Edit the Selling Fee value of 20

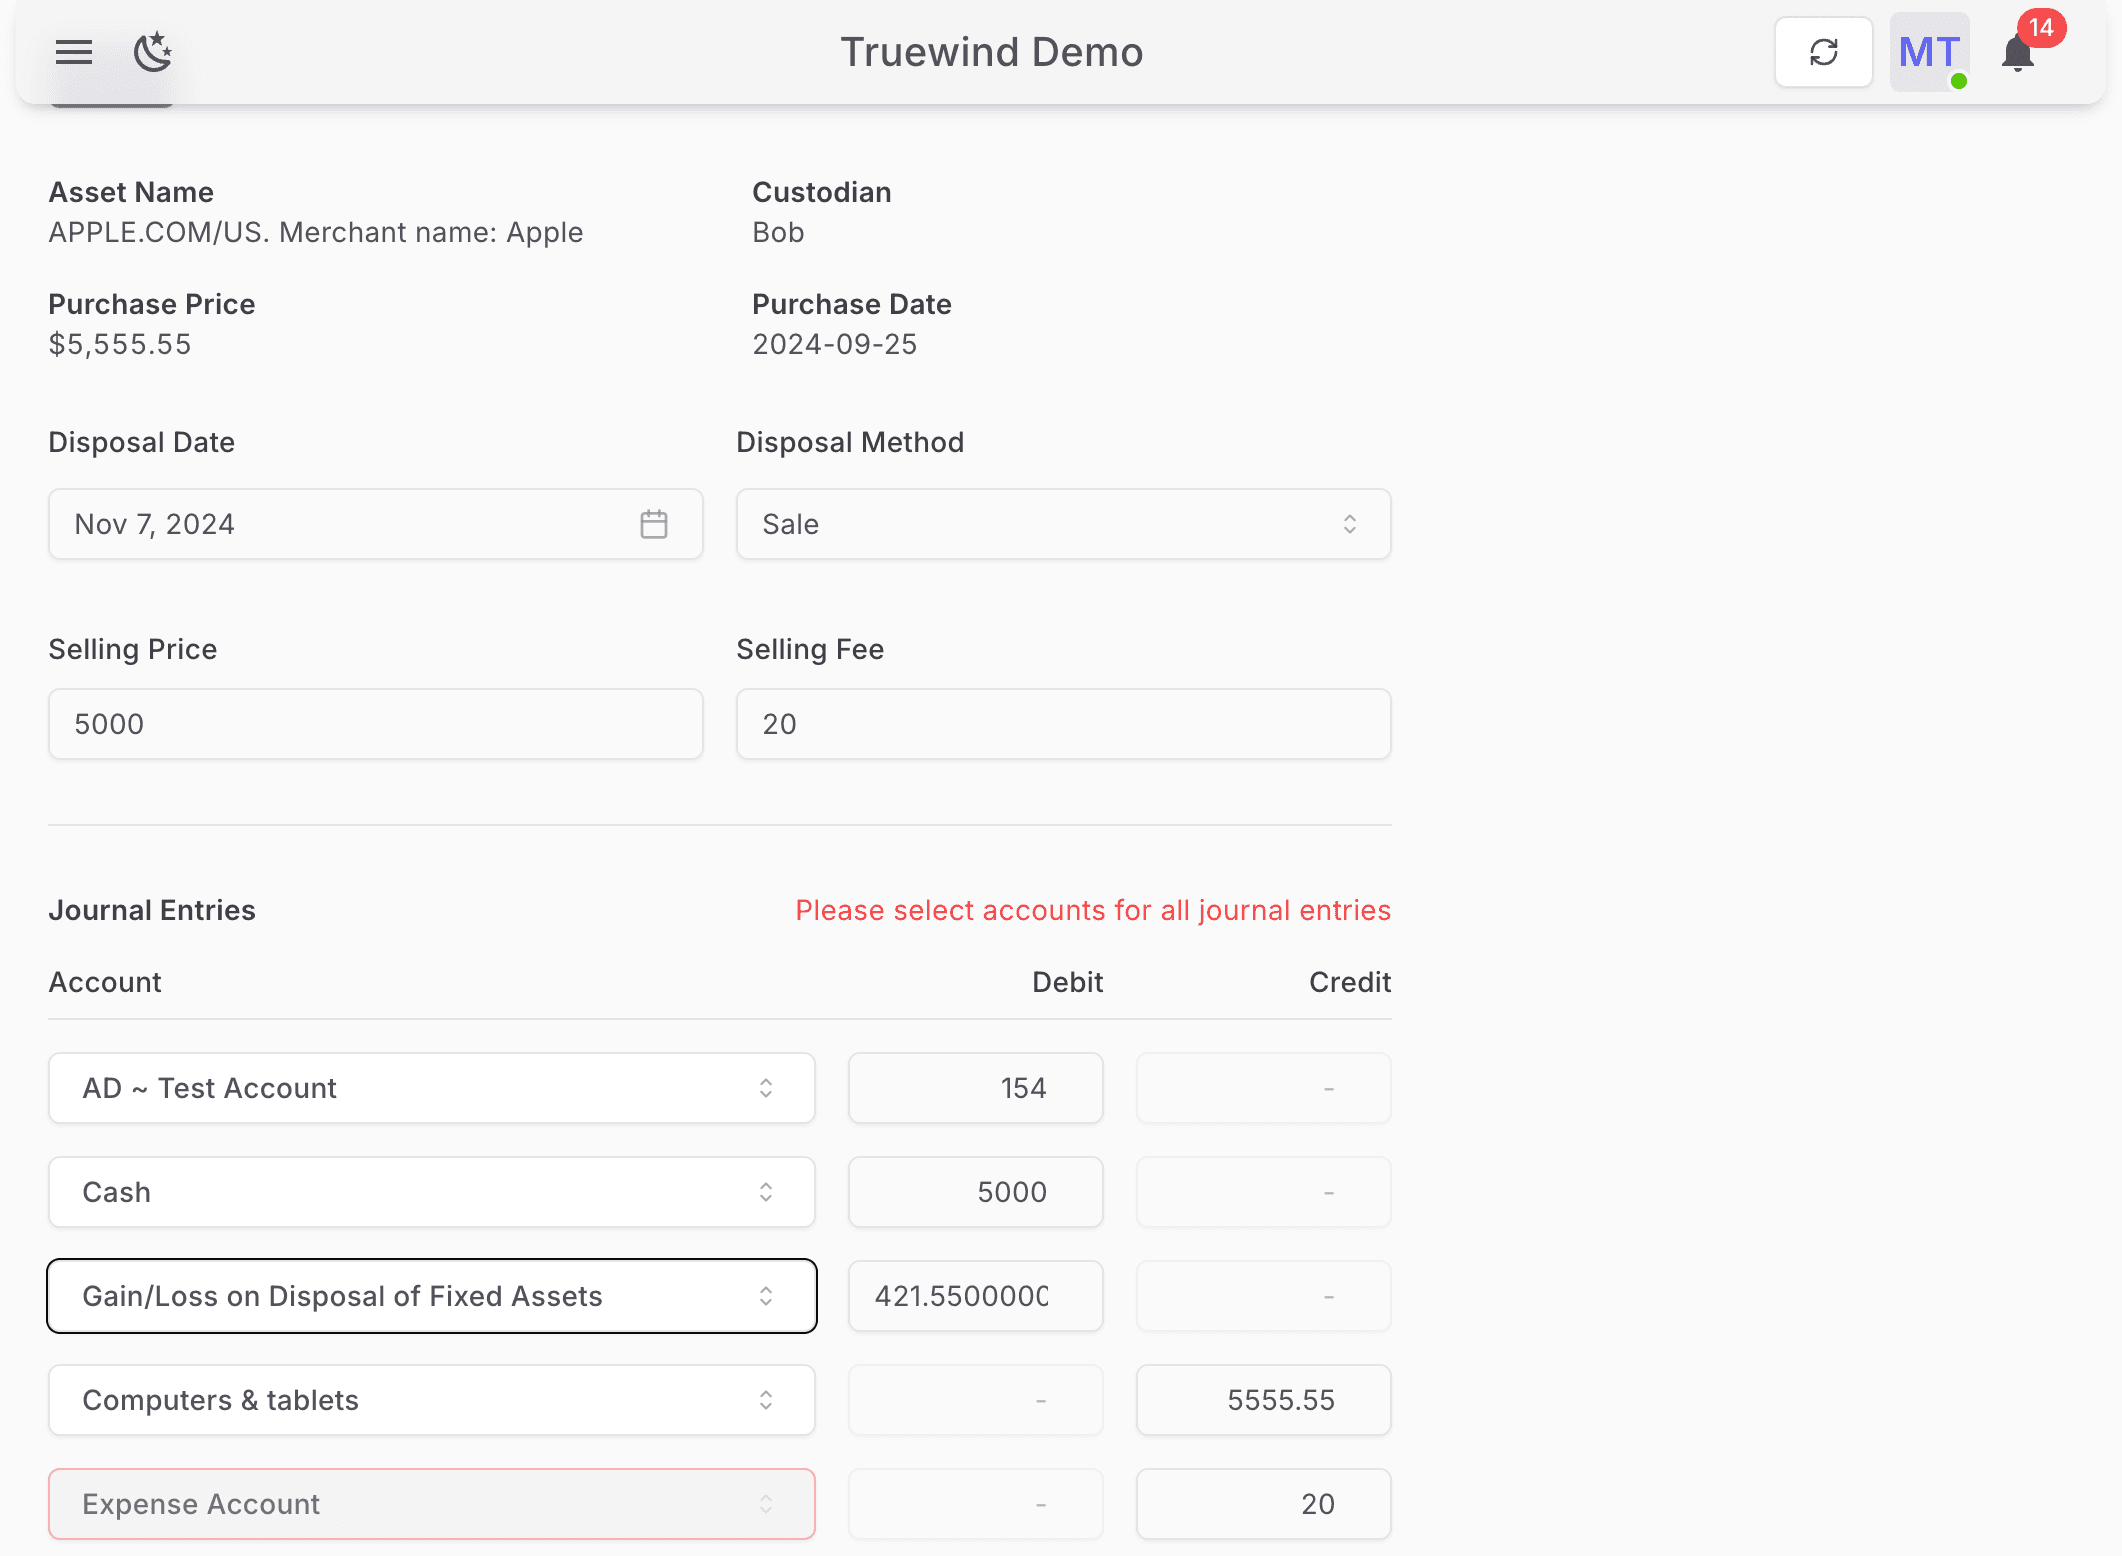pyautogui.click(x=1063, y=723)
